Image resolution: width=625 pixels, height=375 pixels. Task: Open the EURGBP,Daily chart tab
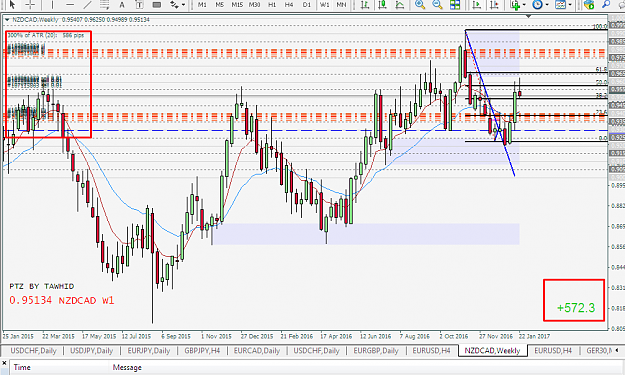tap(376, 351)
